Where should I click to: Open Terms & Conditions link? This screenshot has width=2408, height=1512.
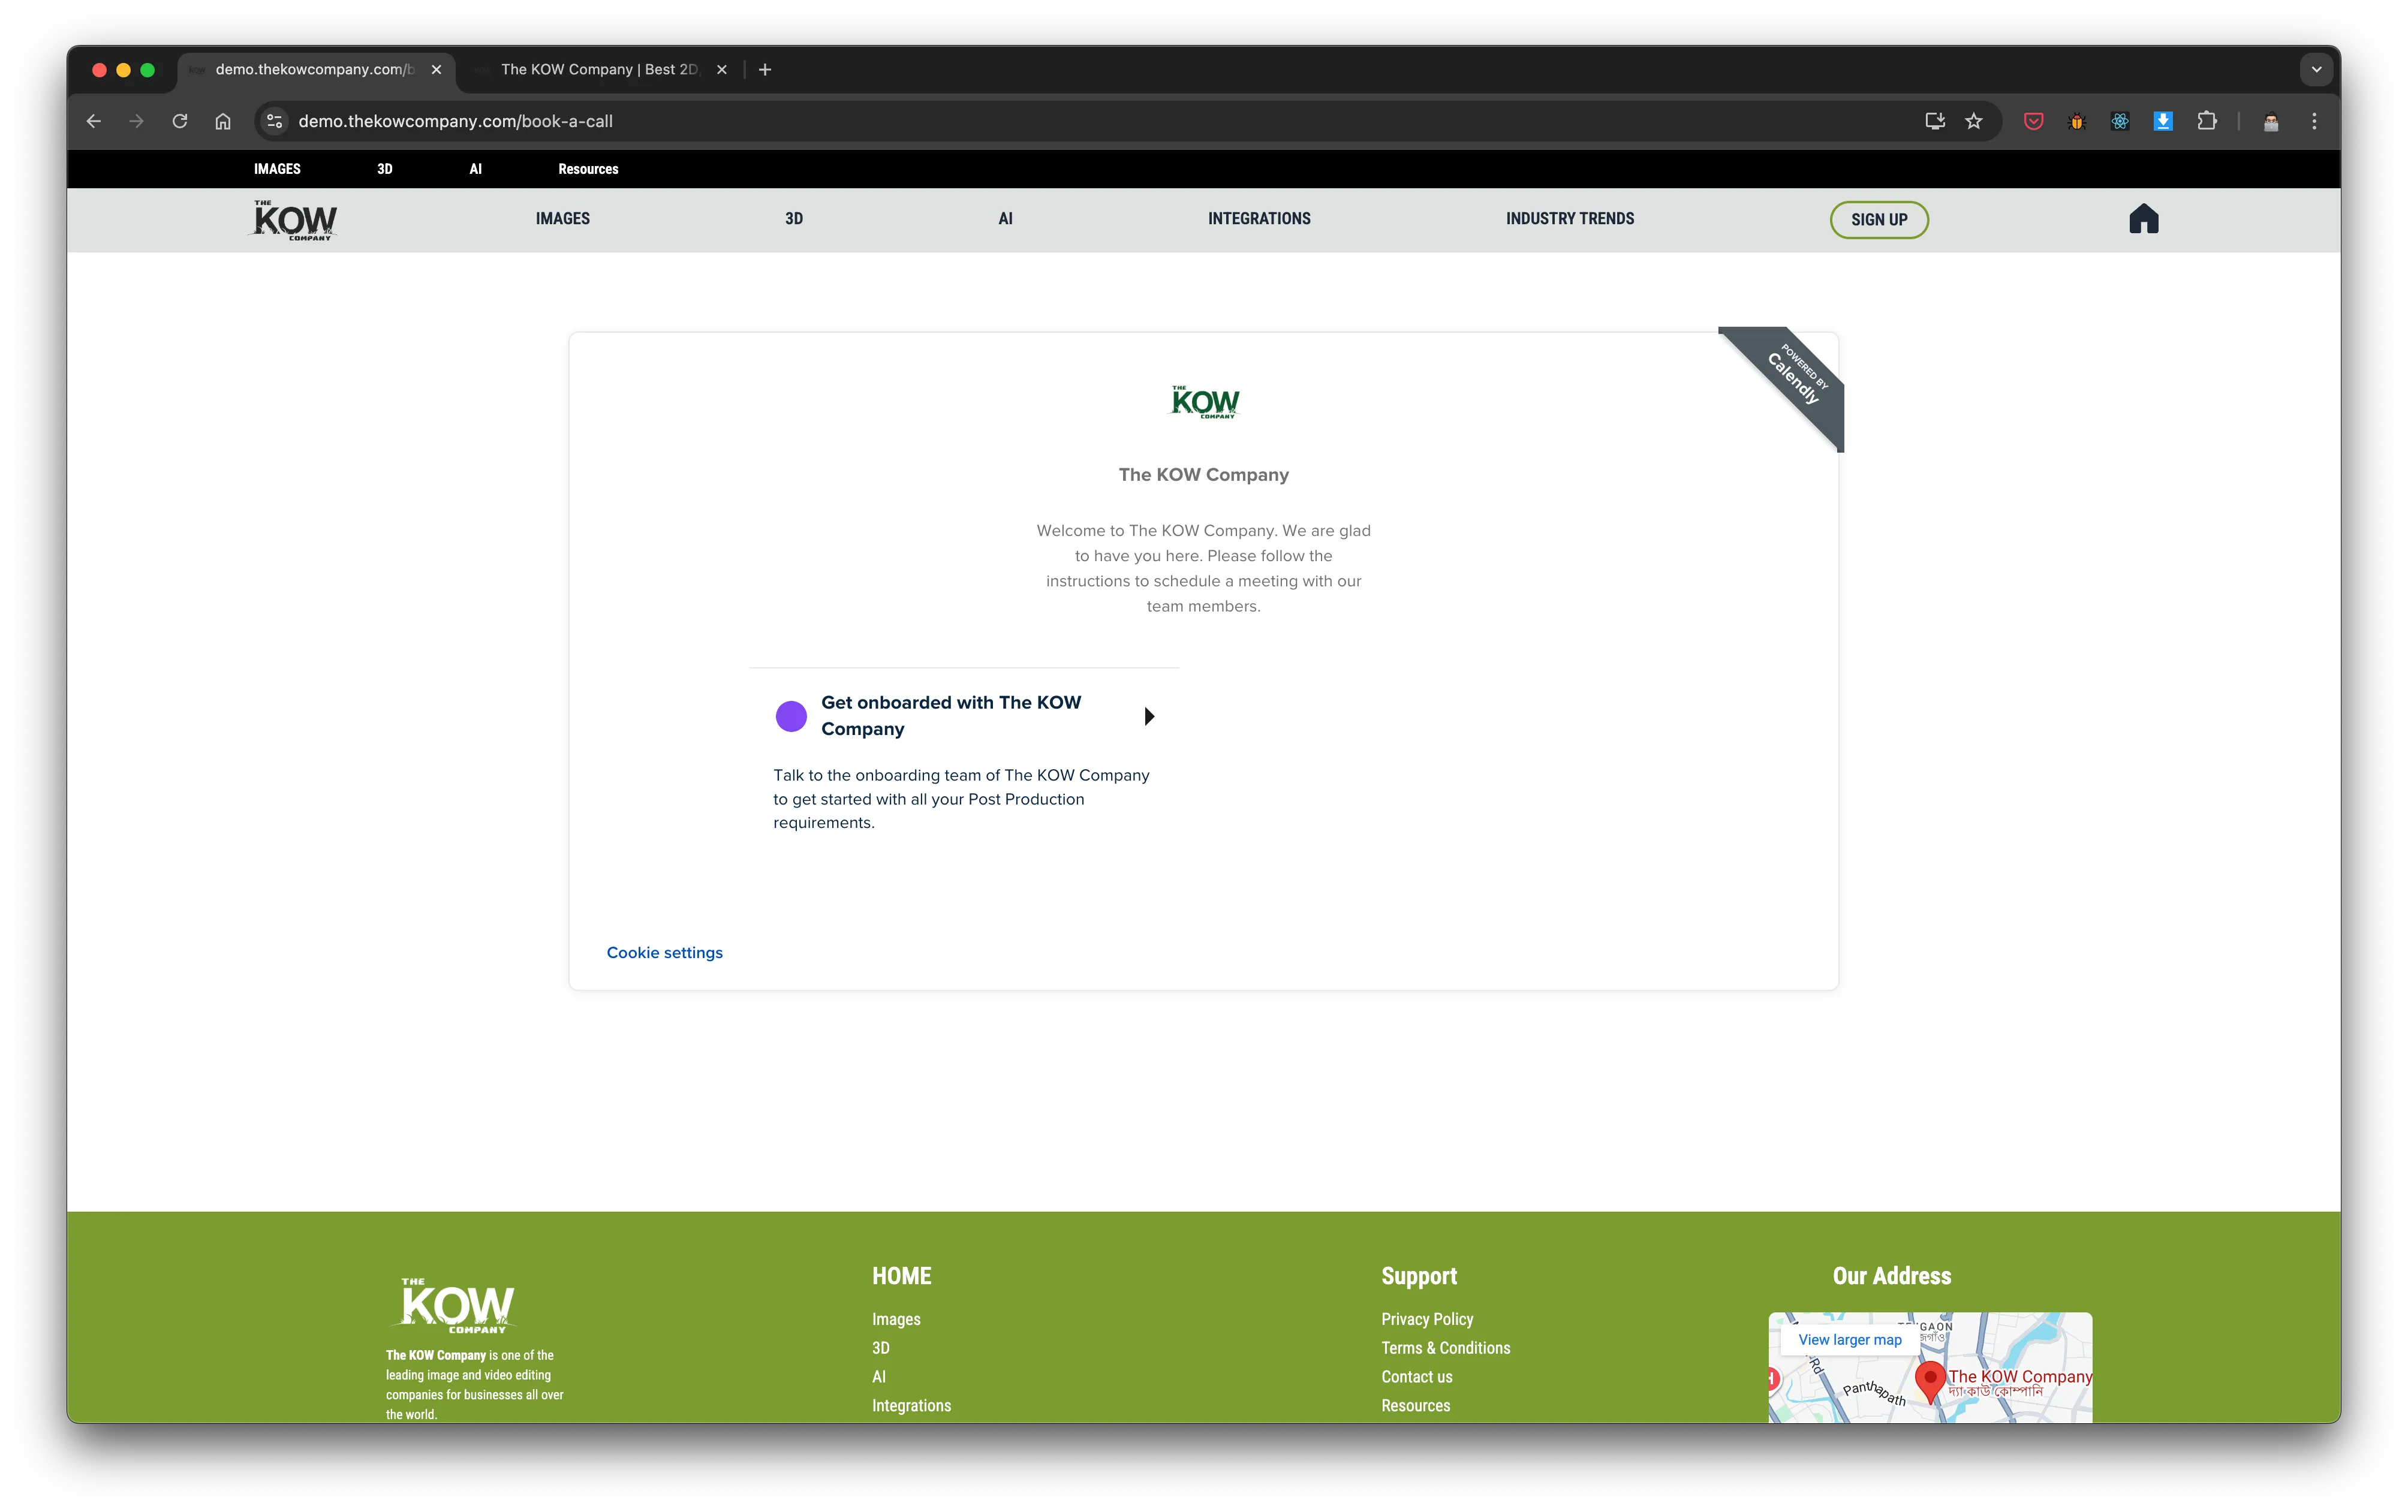click(1446, 1348)
